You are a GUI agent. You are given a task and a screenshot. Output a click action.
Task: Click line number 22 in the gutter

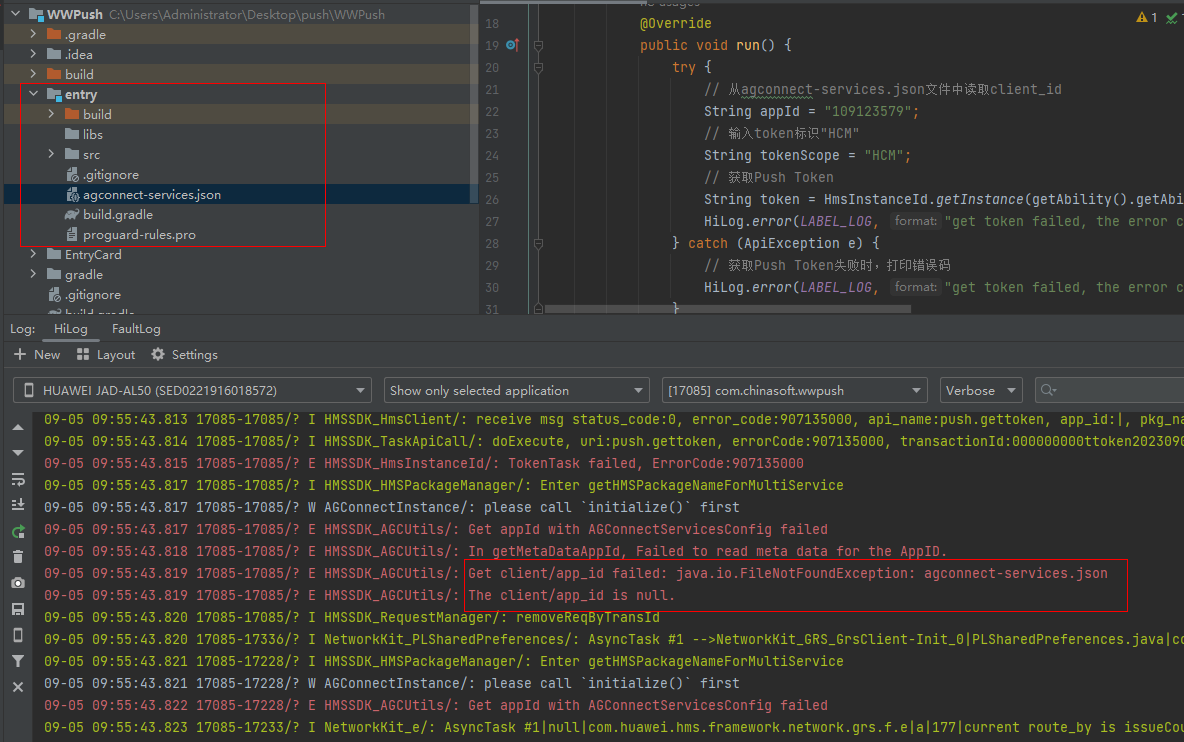[x=492, y=112]
